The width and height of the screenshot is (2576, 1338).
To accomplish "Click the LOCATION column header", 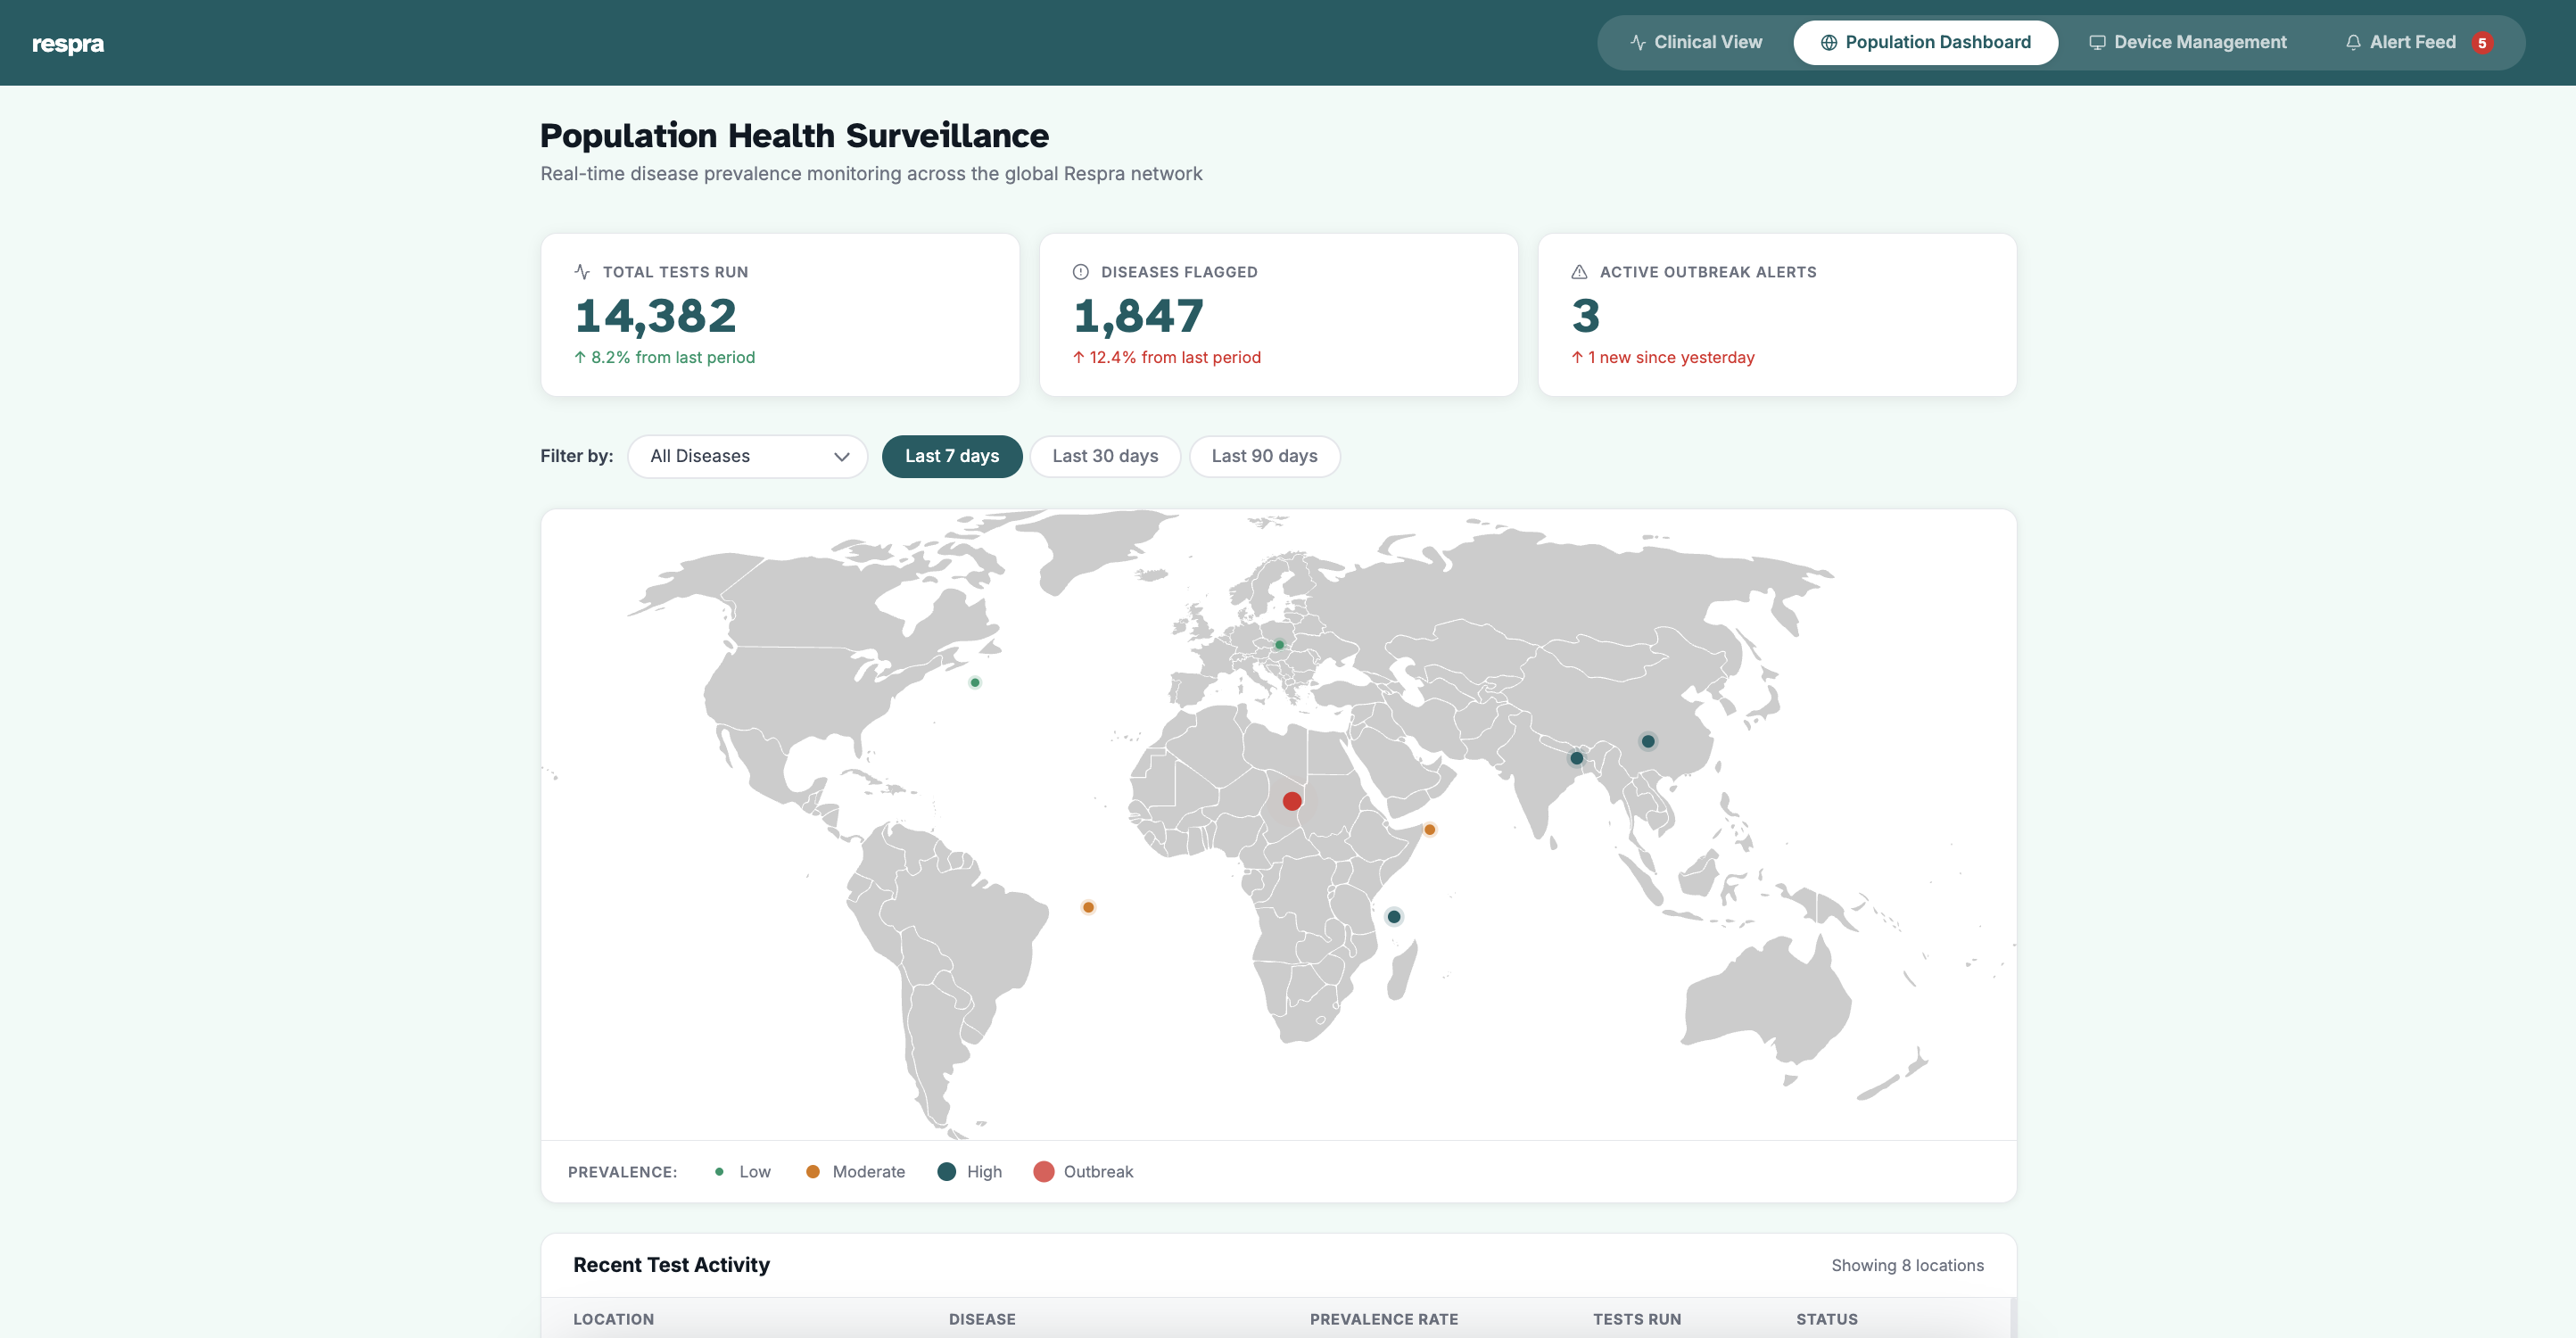I will click(x=613, y=1319).
